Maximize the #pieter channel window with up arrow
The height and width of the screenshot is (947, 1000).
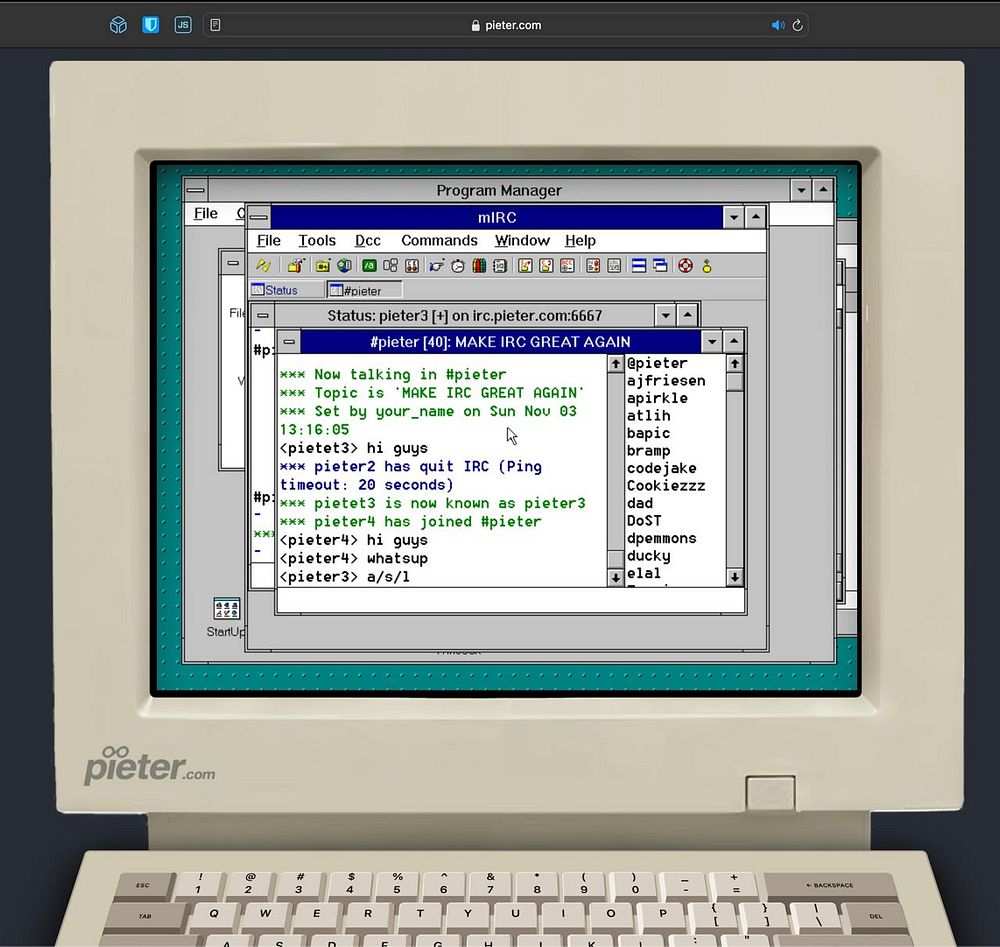pos(734,342)
